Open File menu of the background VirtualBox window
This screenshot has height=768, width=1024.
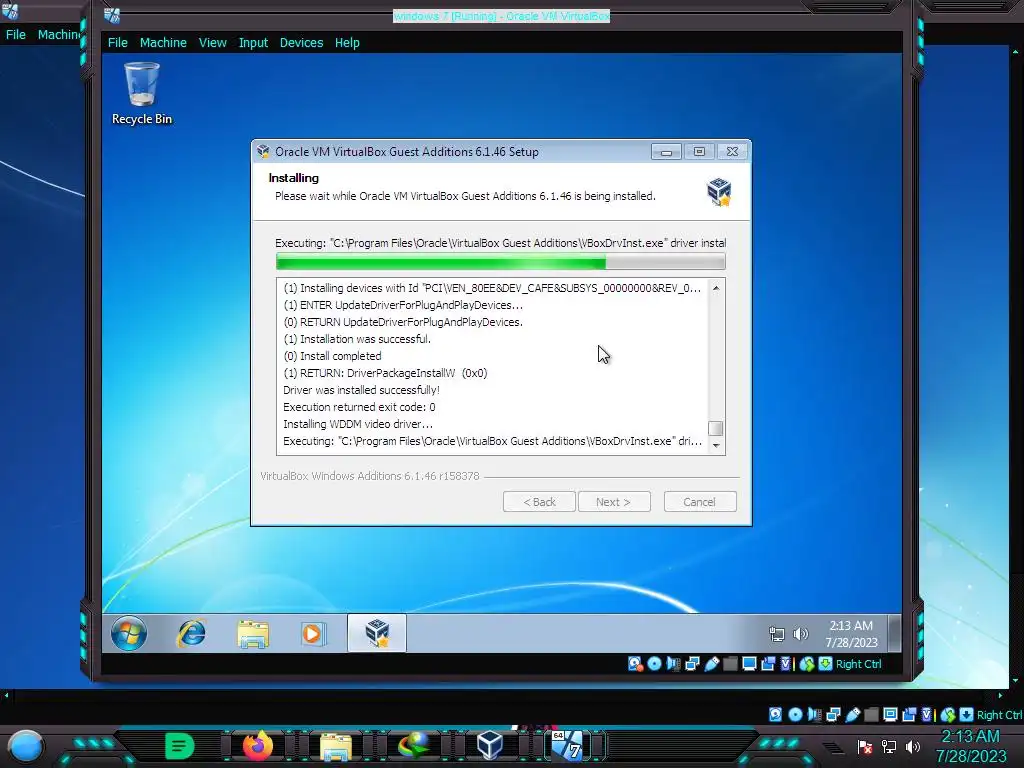[x=16, y=35]
